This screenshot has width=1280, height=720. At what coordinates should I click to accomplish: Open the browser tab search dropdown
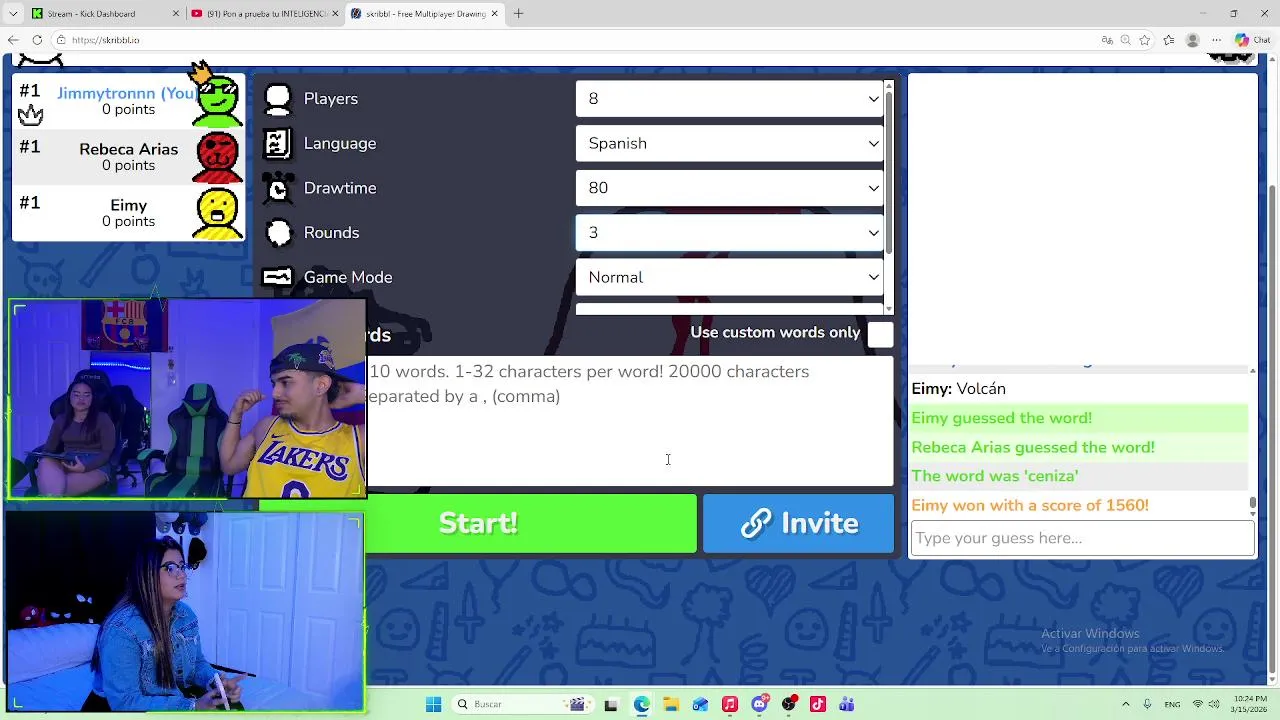coord(13,14)
